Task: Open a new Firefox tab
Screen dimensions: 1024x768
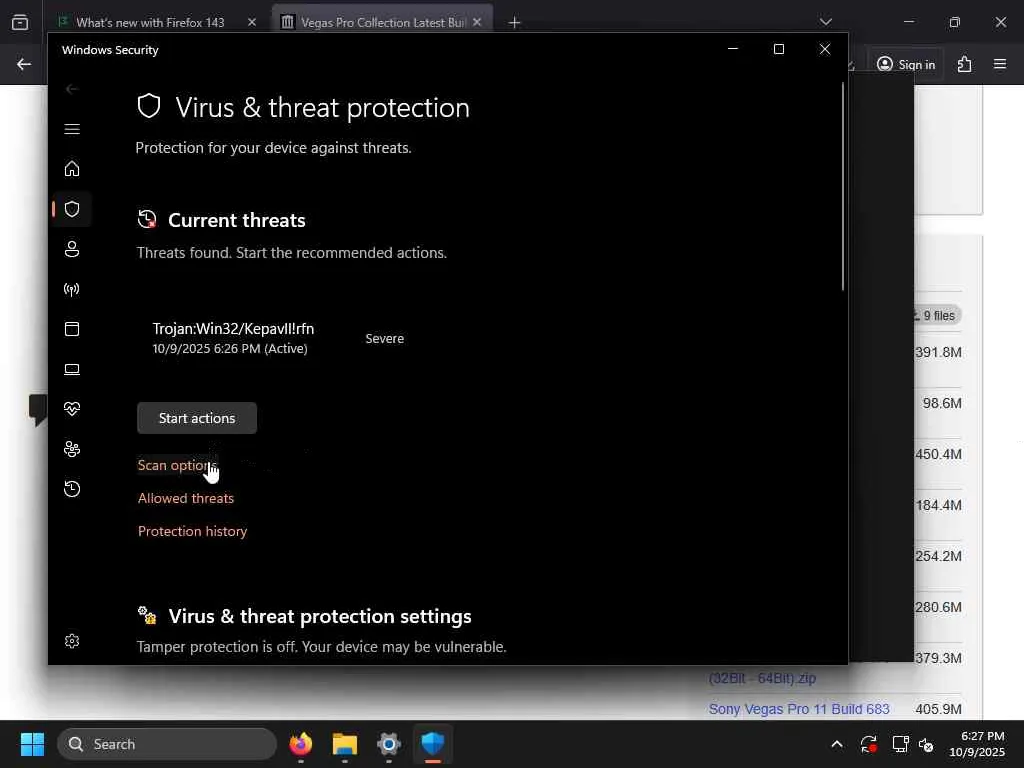Action: click(x=515, y=23)
